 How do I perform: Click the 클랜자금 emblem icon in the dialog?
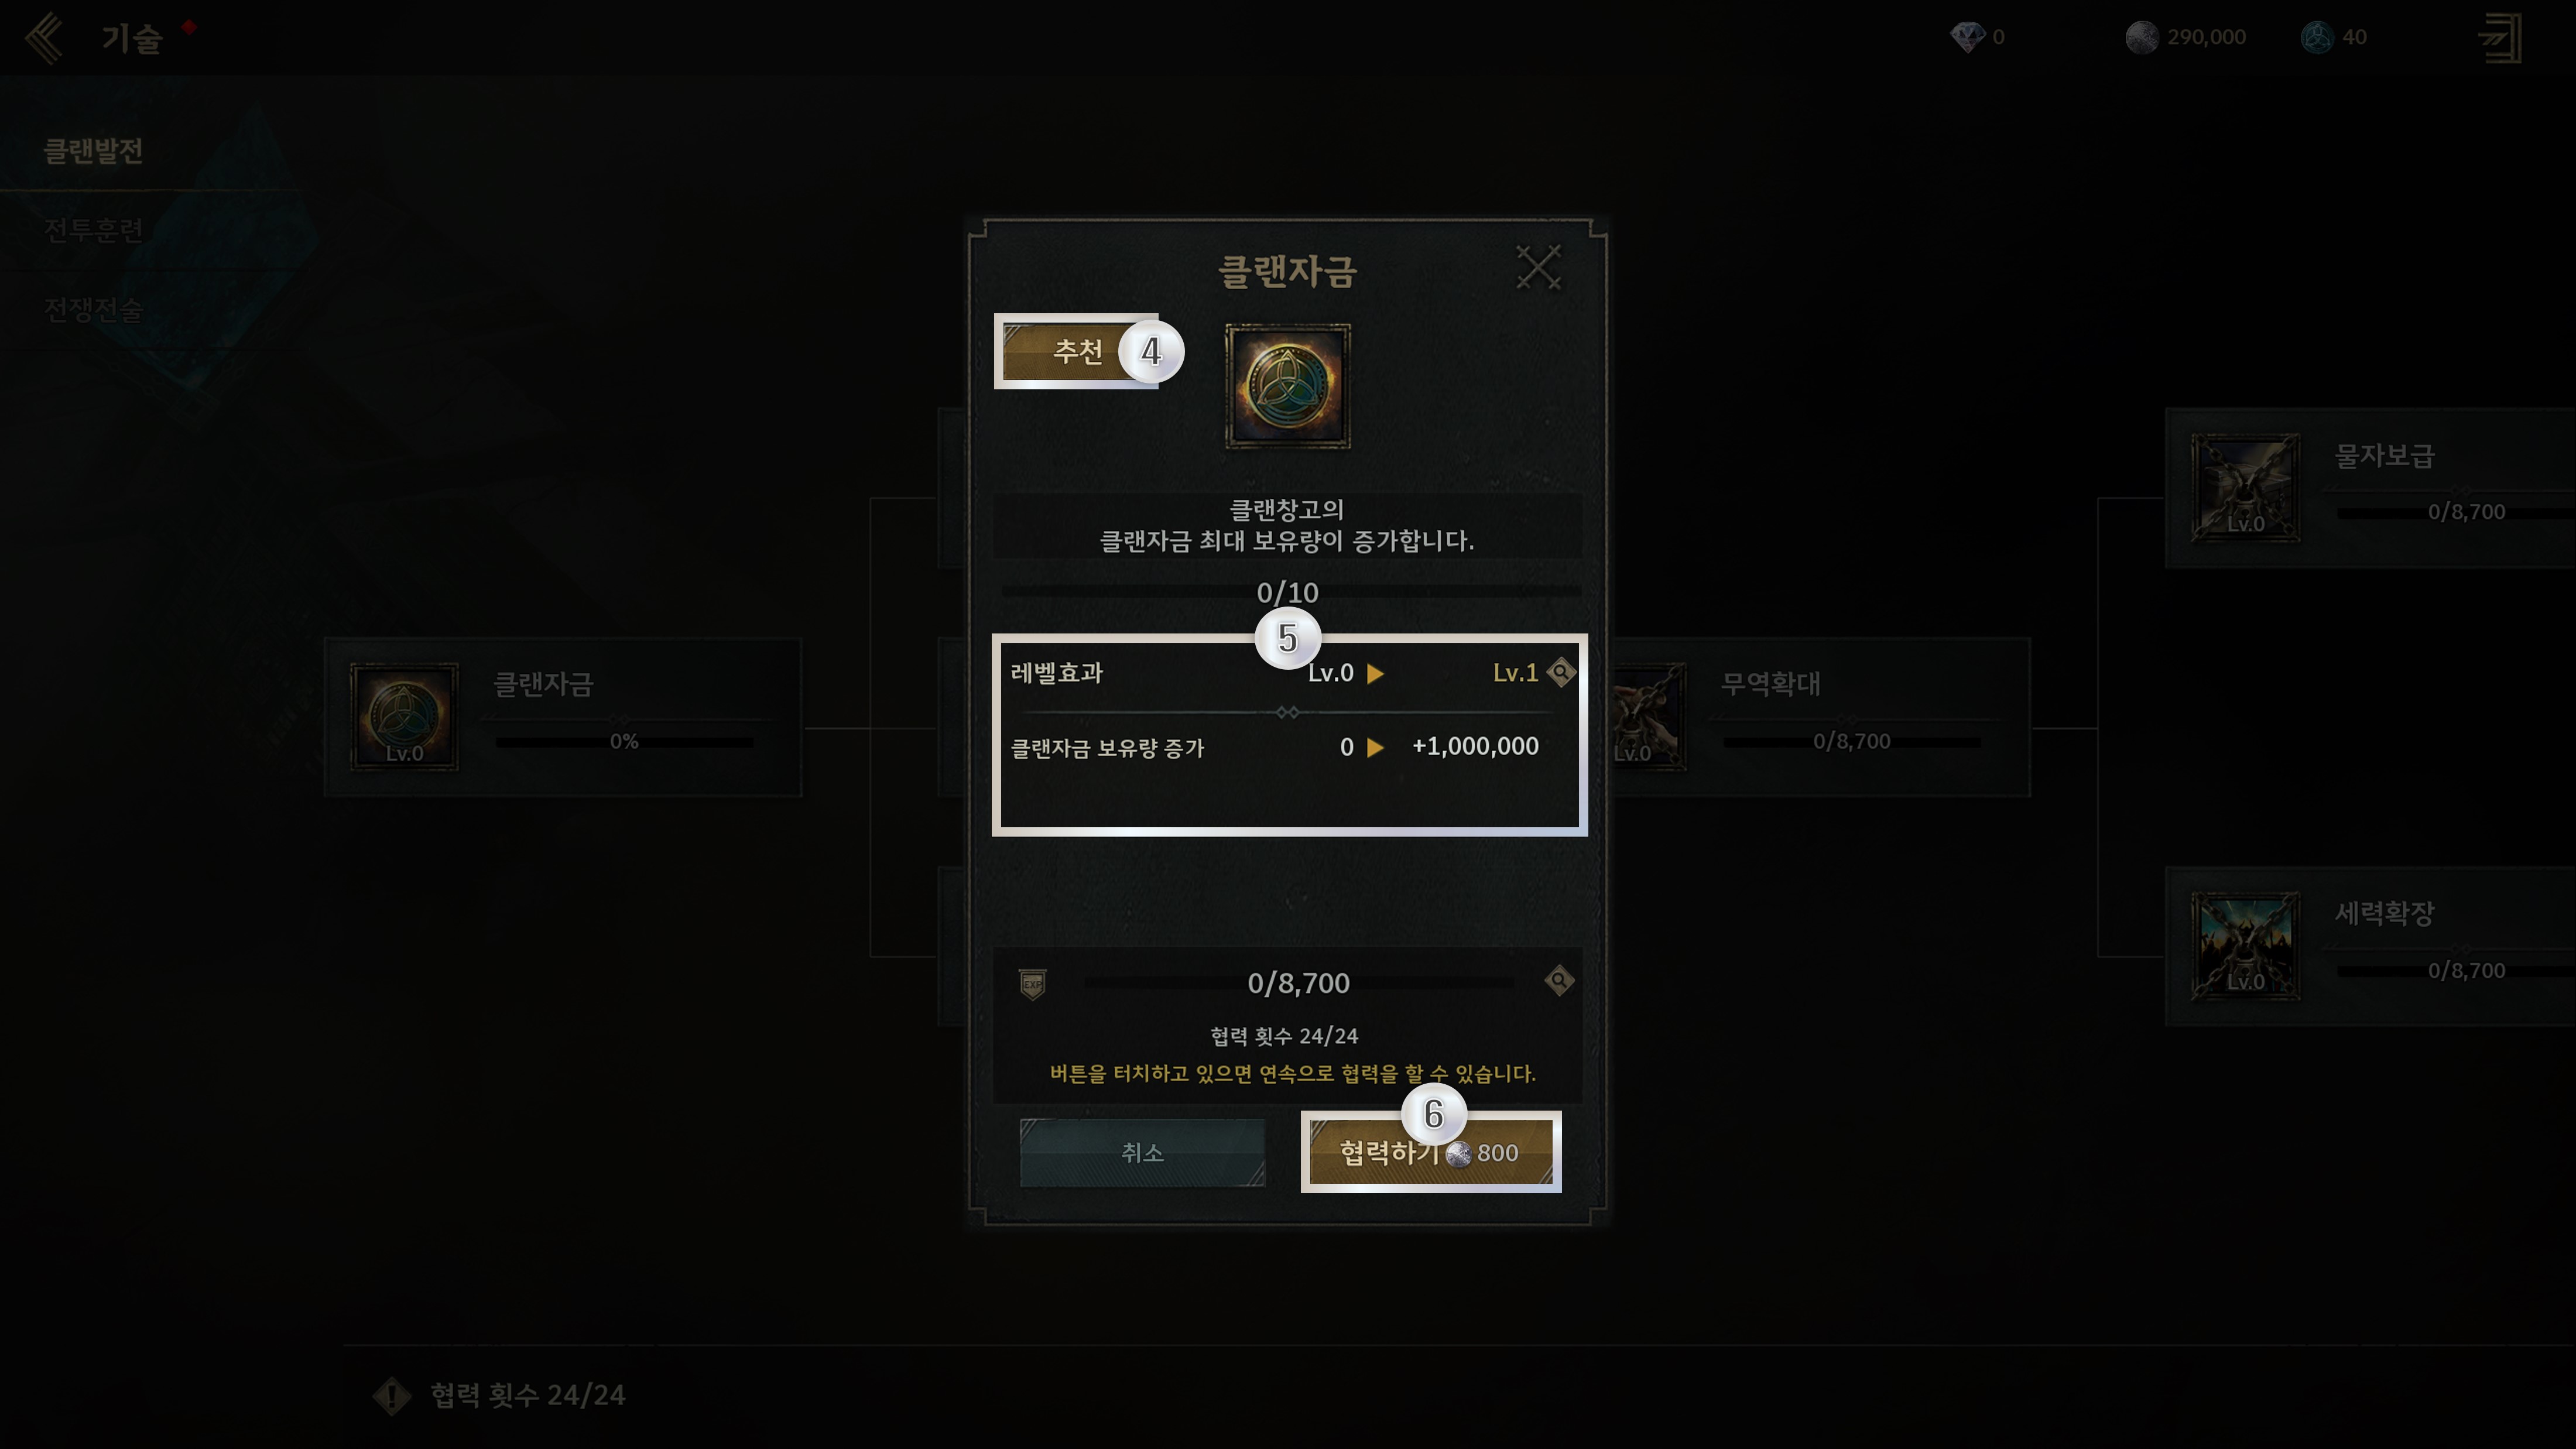[1288, 386]
